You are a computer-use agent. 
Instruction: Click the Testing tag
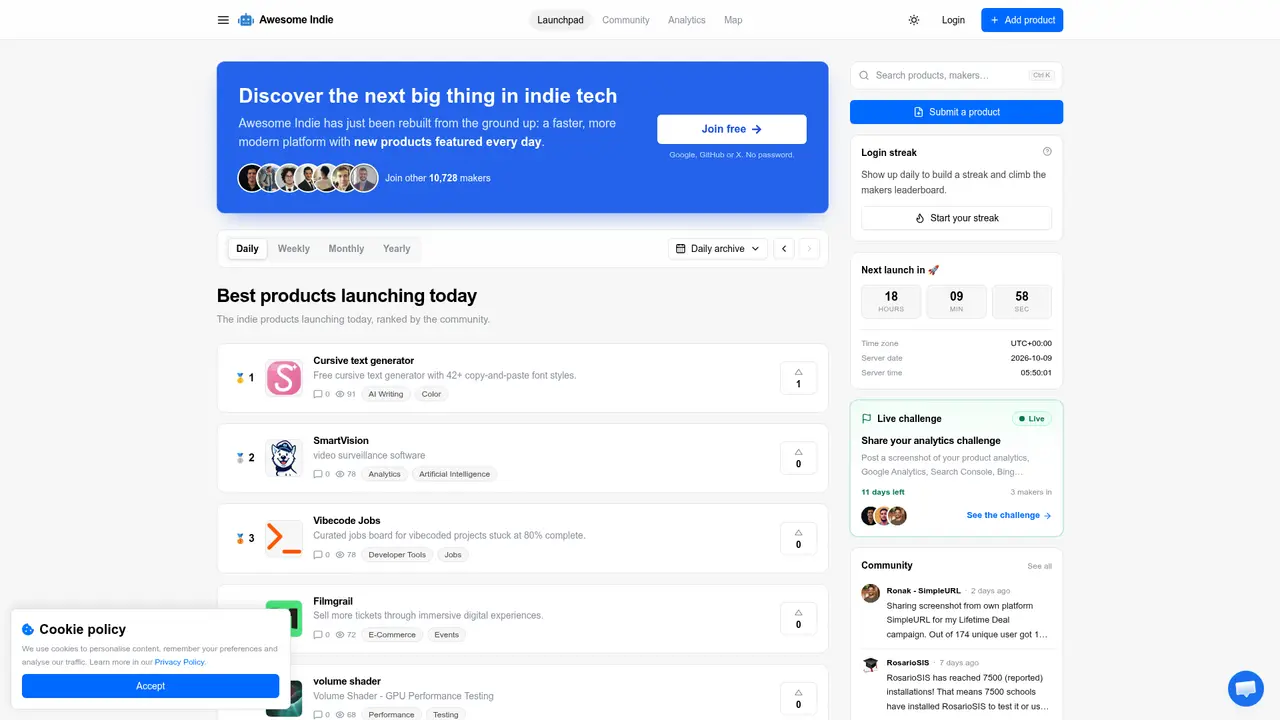(x=446, y=714)
